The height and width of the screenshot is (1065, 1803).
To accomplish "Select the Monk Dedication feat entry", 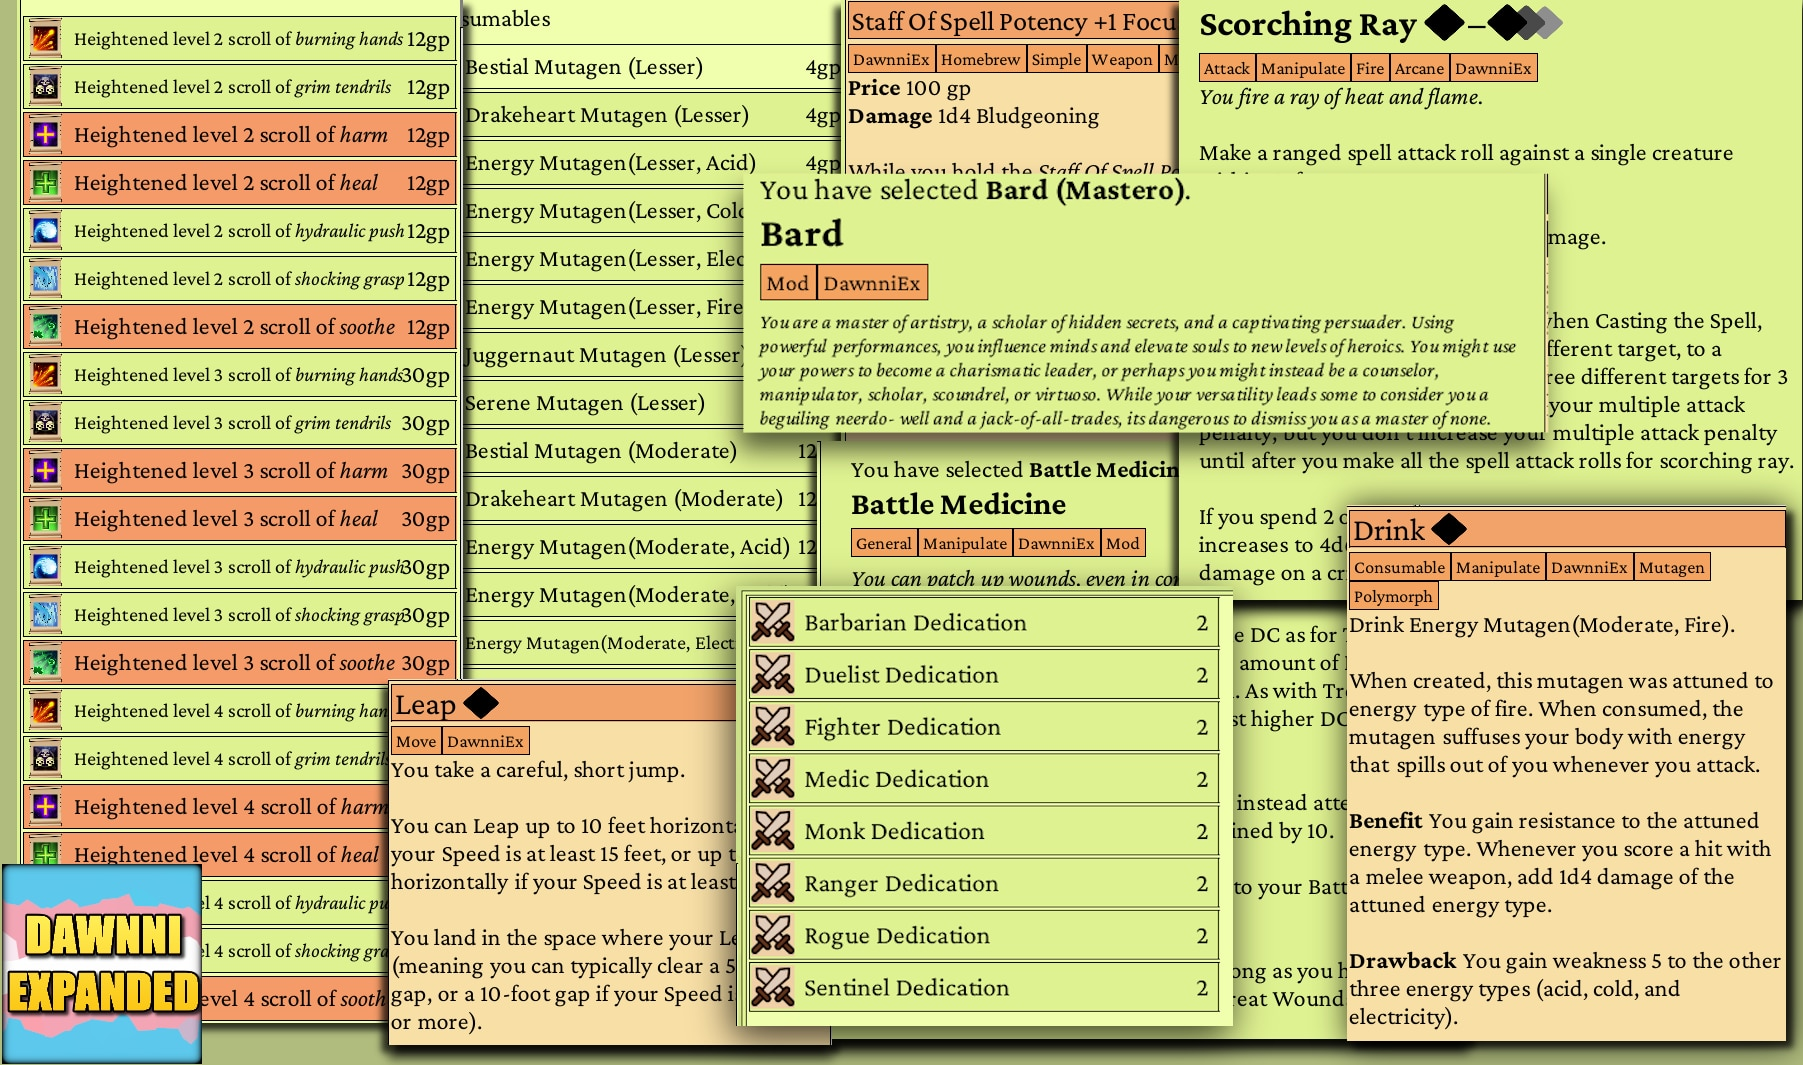I will click(983, 831).
